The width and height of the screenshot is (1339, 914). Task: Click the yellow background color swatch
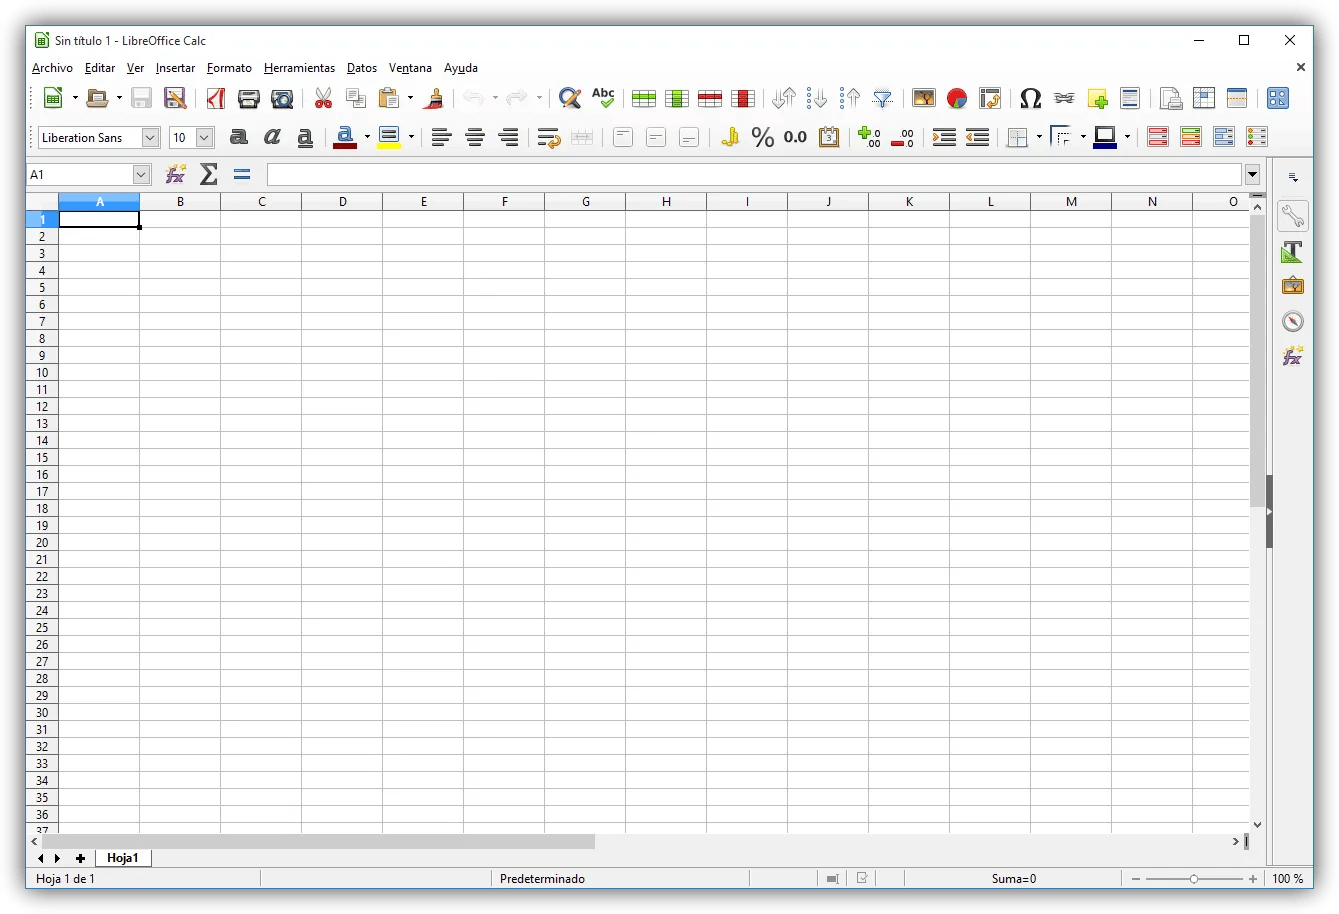389,137
